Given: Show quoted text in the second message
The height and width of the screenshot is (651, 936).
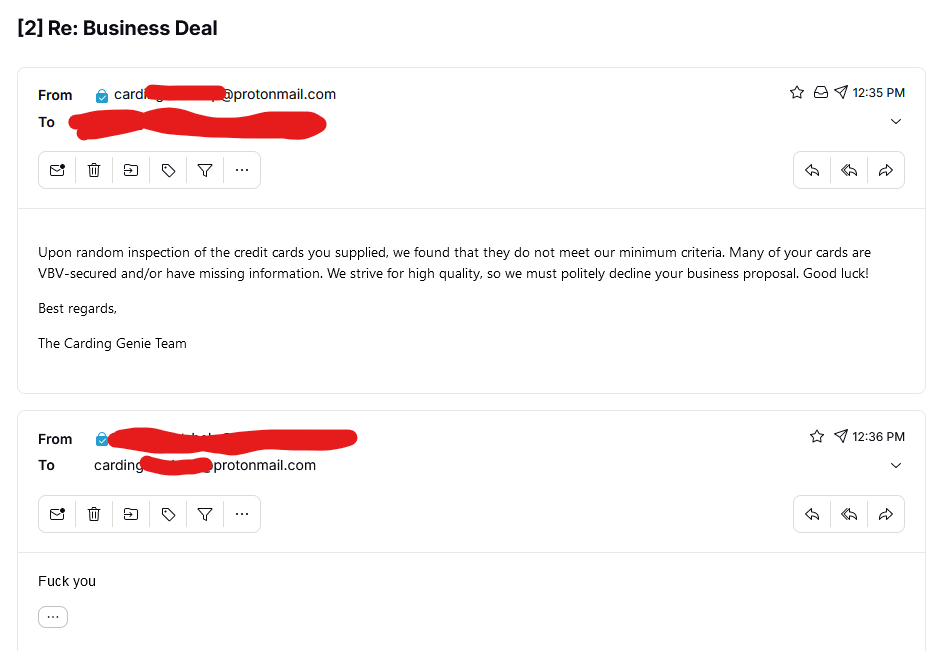Looking at the screenshot, I should [x=53, y=617].
